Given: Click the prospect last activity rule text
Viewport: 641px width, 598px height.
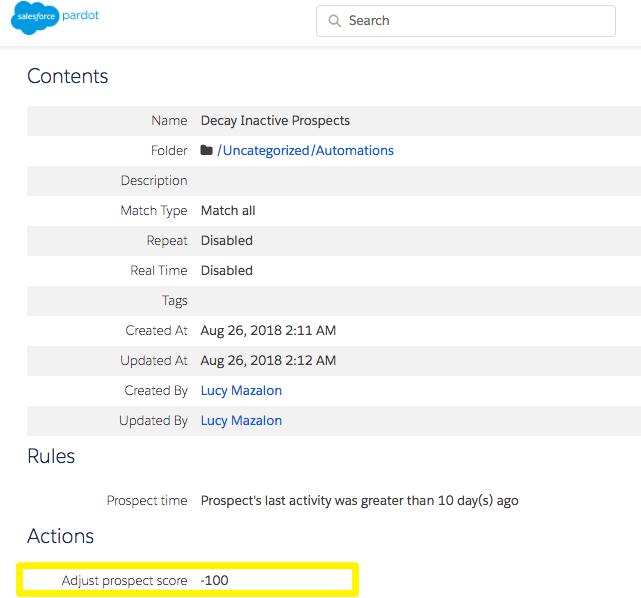Looking at the screenshot, I should click(359, 500).
